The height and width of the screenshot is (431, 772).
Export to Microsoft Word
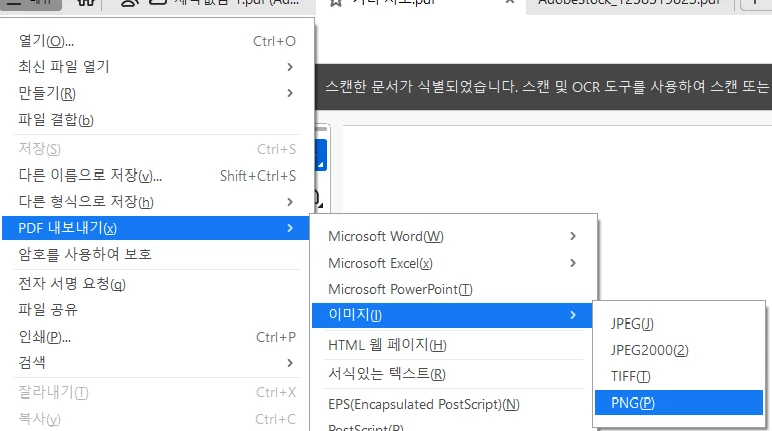coord(453,236)
